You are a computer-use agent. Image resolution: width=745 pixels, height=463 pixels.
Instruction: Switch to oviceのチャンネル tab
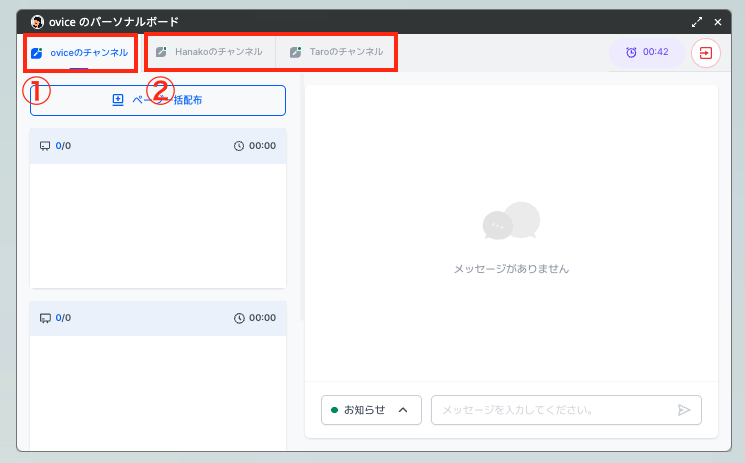(x=80, y=53)
